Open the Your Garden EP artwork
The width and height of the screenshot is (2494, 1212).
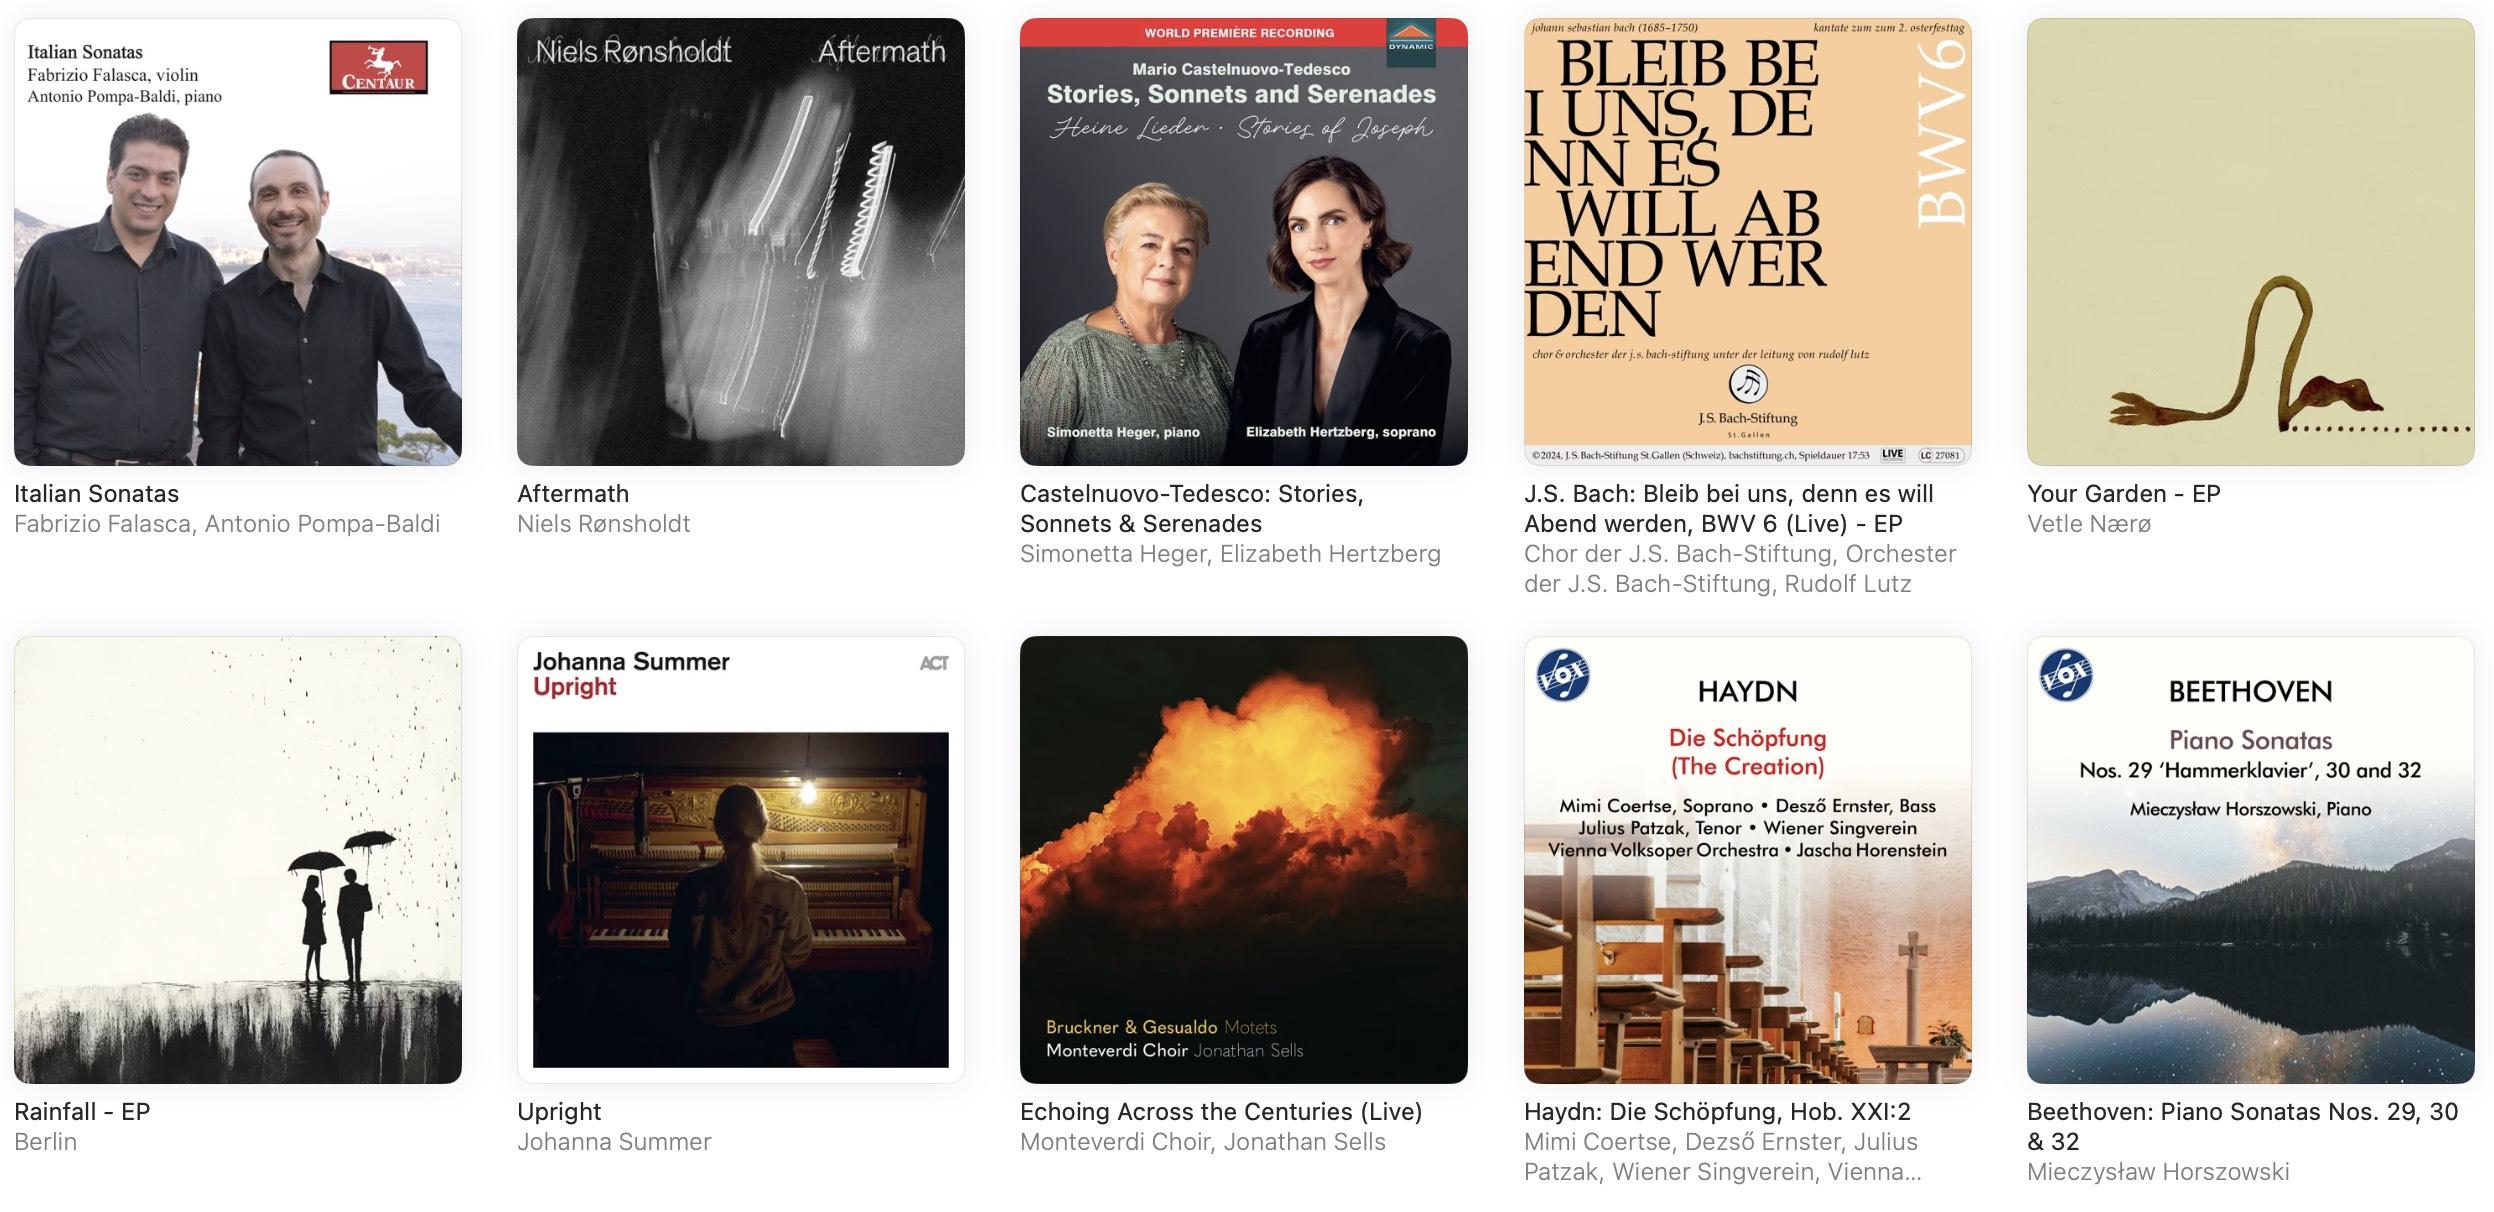click(2251, 242)
